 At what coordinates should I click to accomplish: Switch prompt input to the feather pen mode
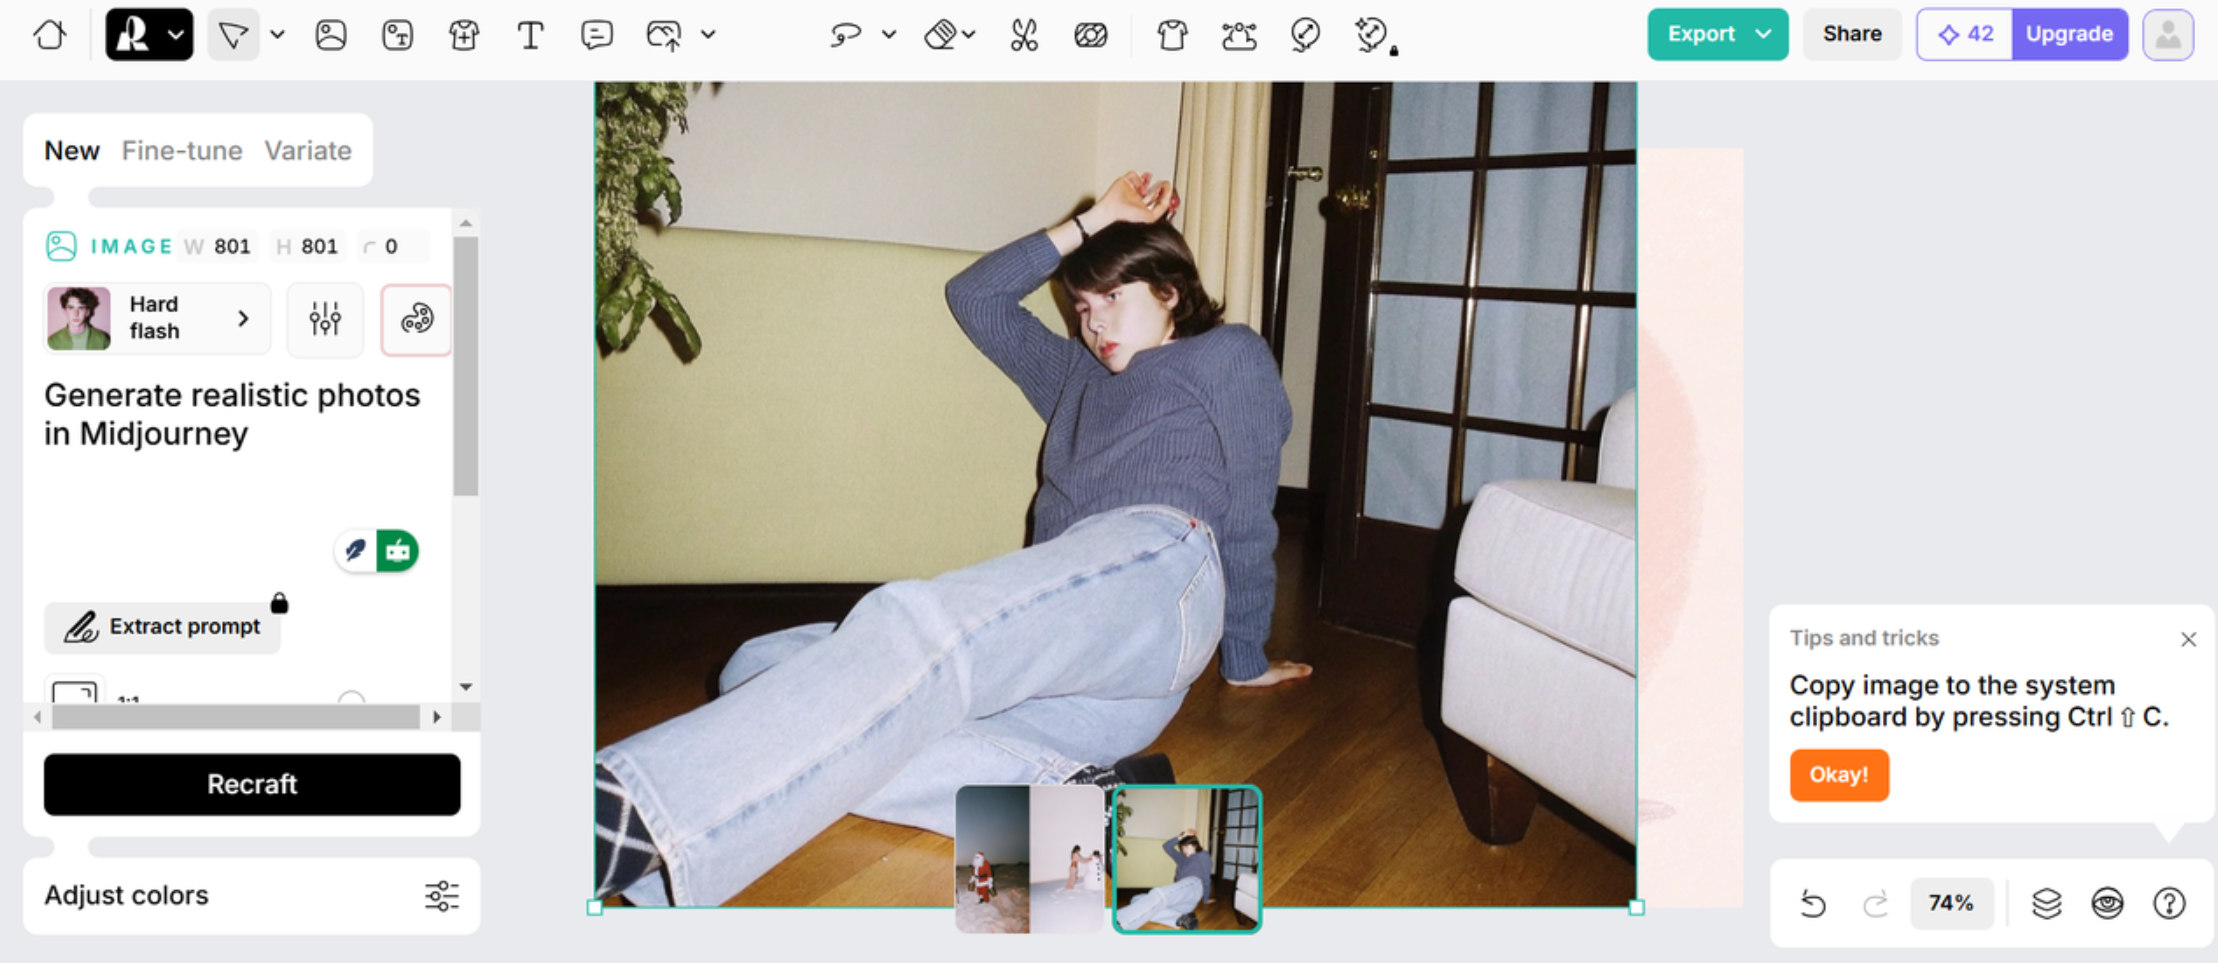point(355,551)
